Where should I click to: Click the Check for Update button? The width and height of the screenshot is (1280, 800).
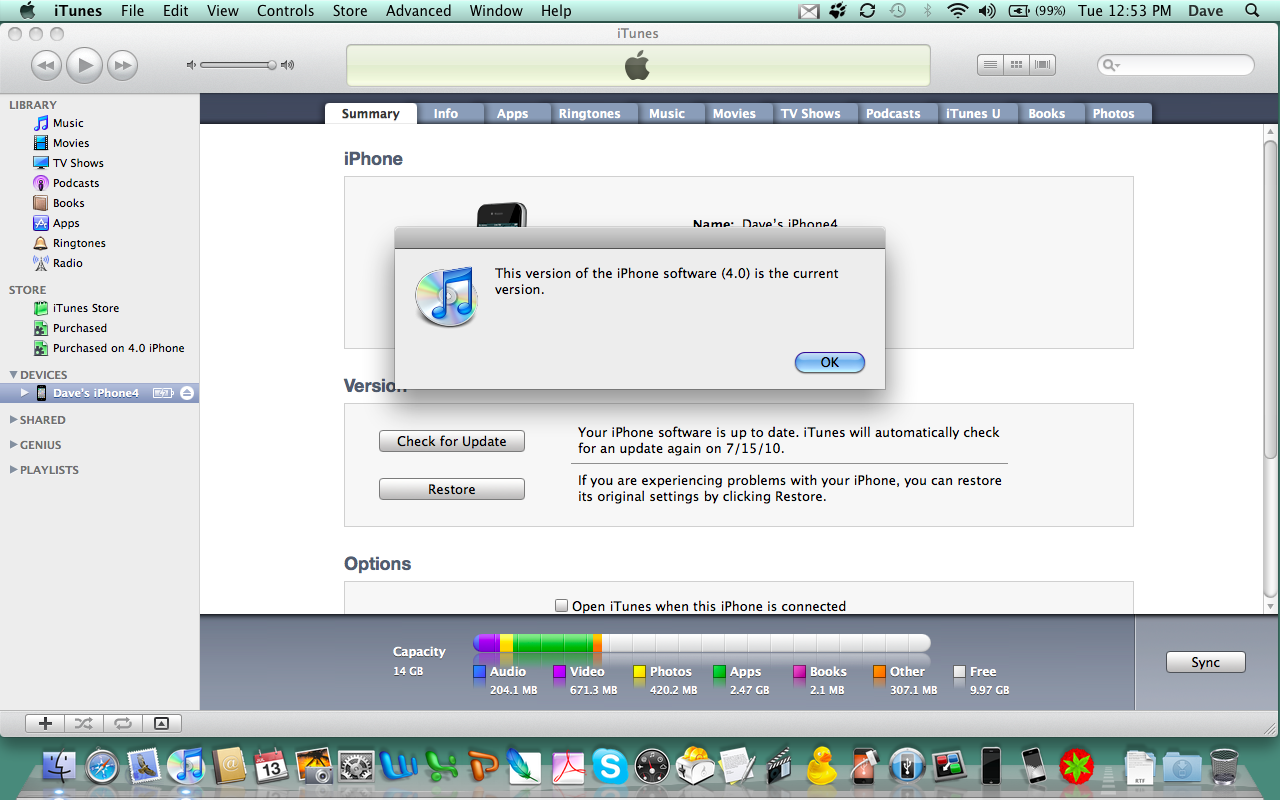452,441
